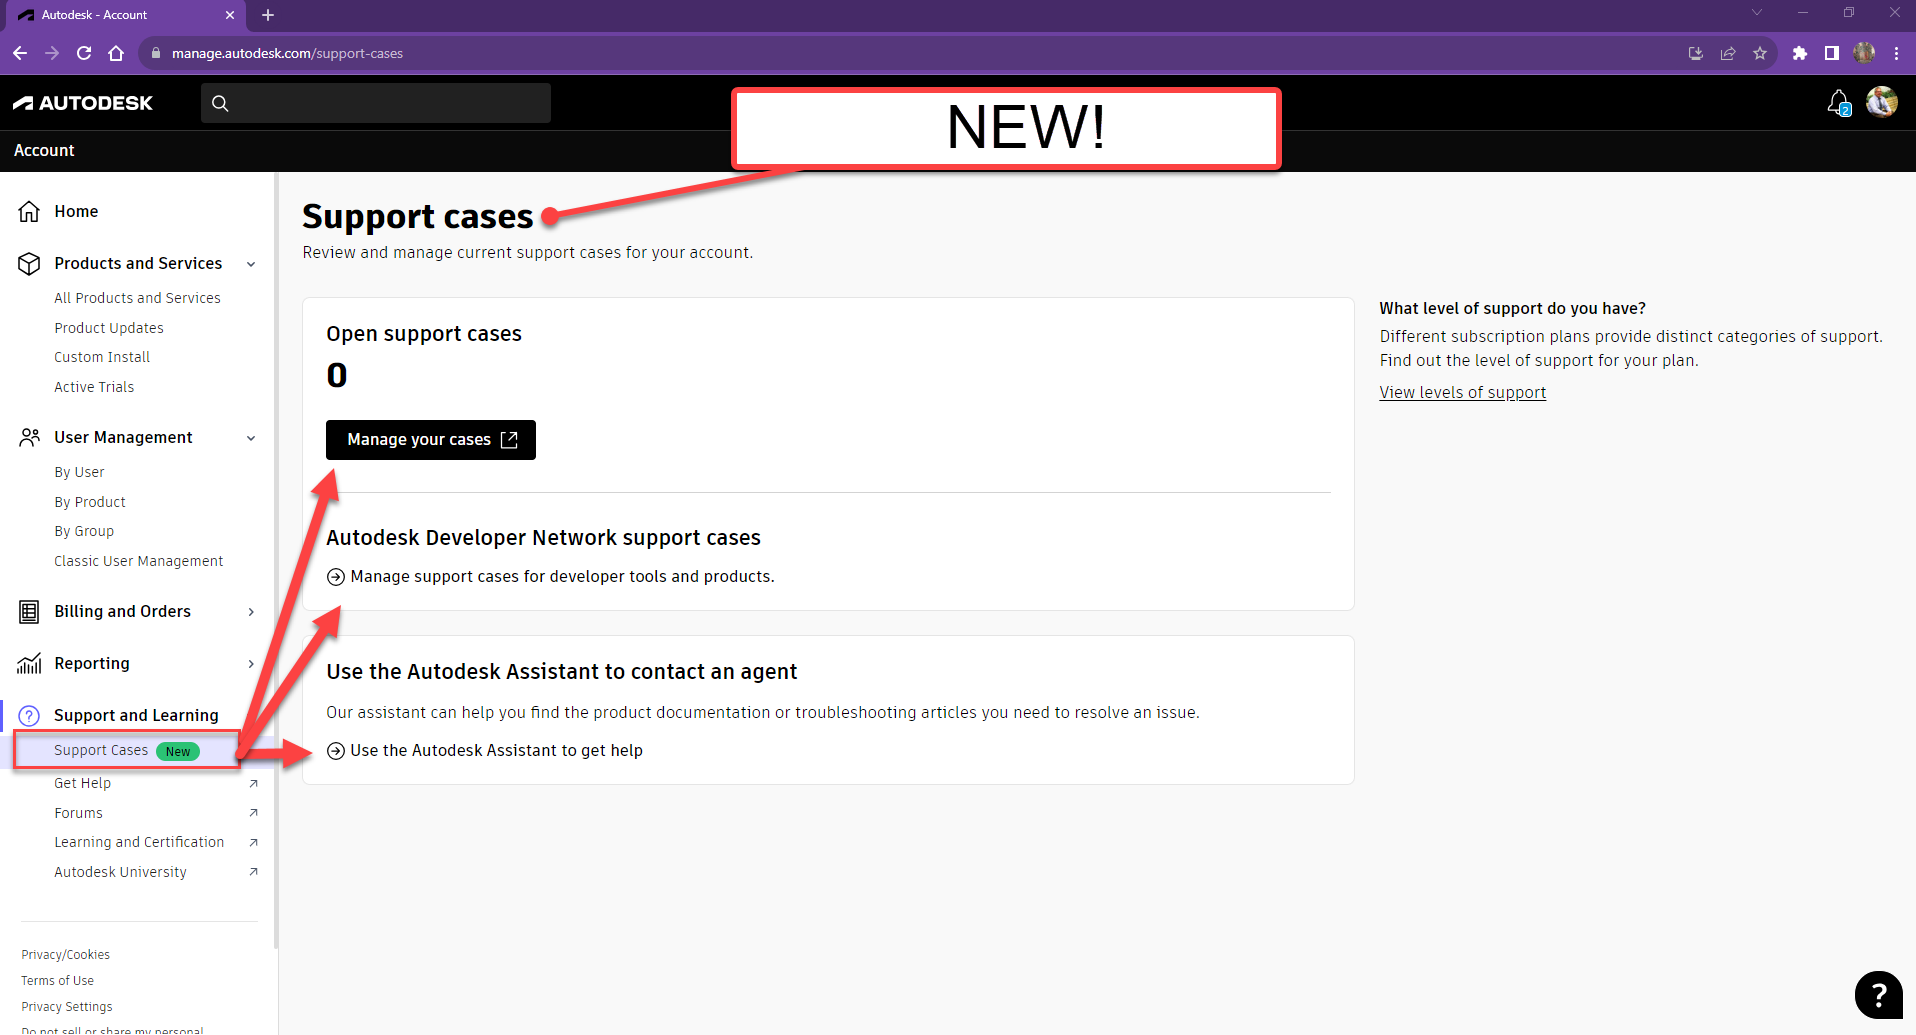Click external link arrow next to Get Help

coord(253,783)
